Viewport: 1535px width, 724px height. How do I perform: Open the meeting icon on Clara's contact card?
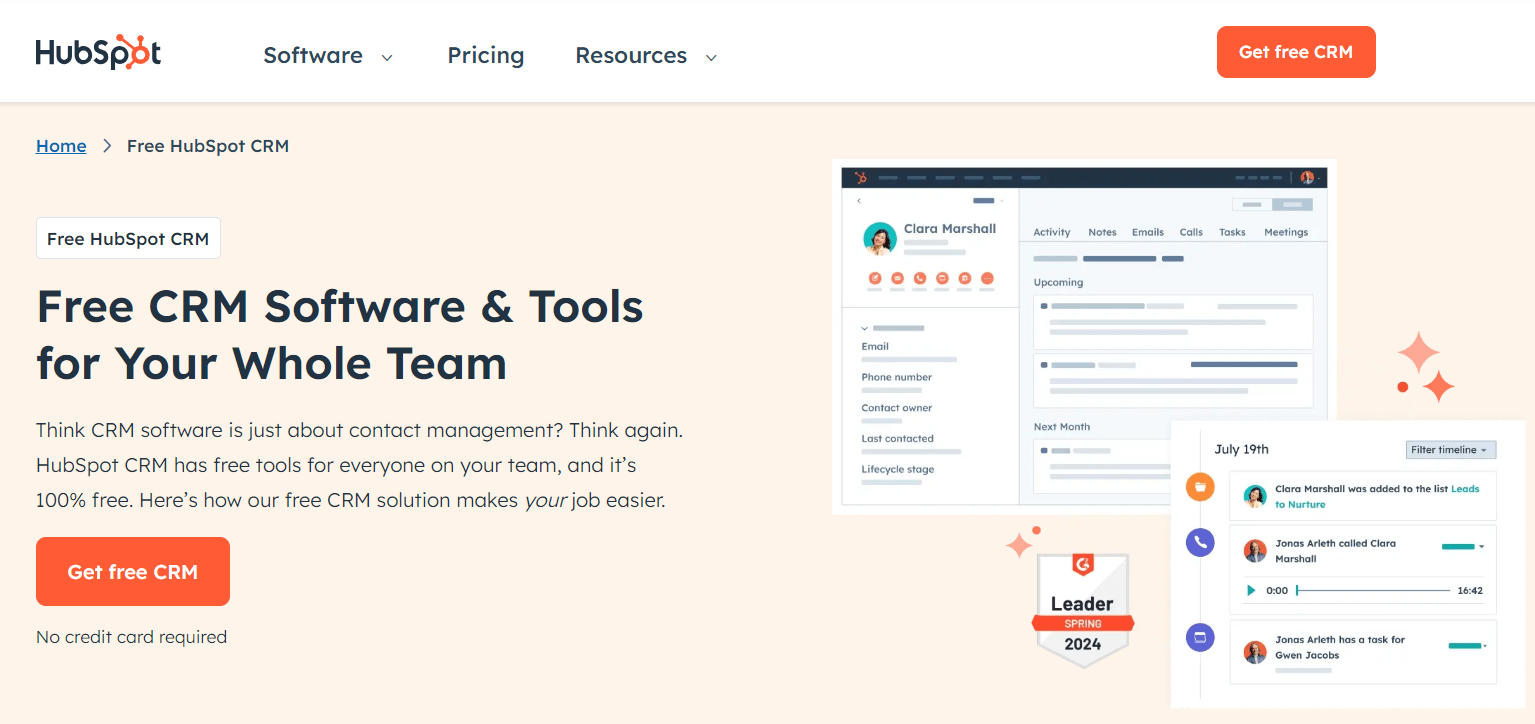point(965,278)
